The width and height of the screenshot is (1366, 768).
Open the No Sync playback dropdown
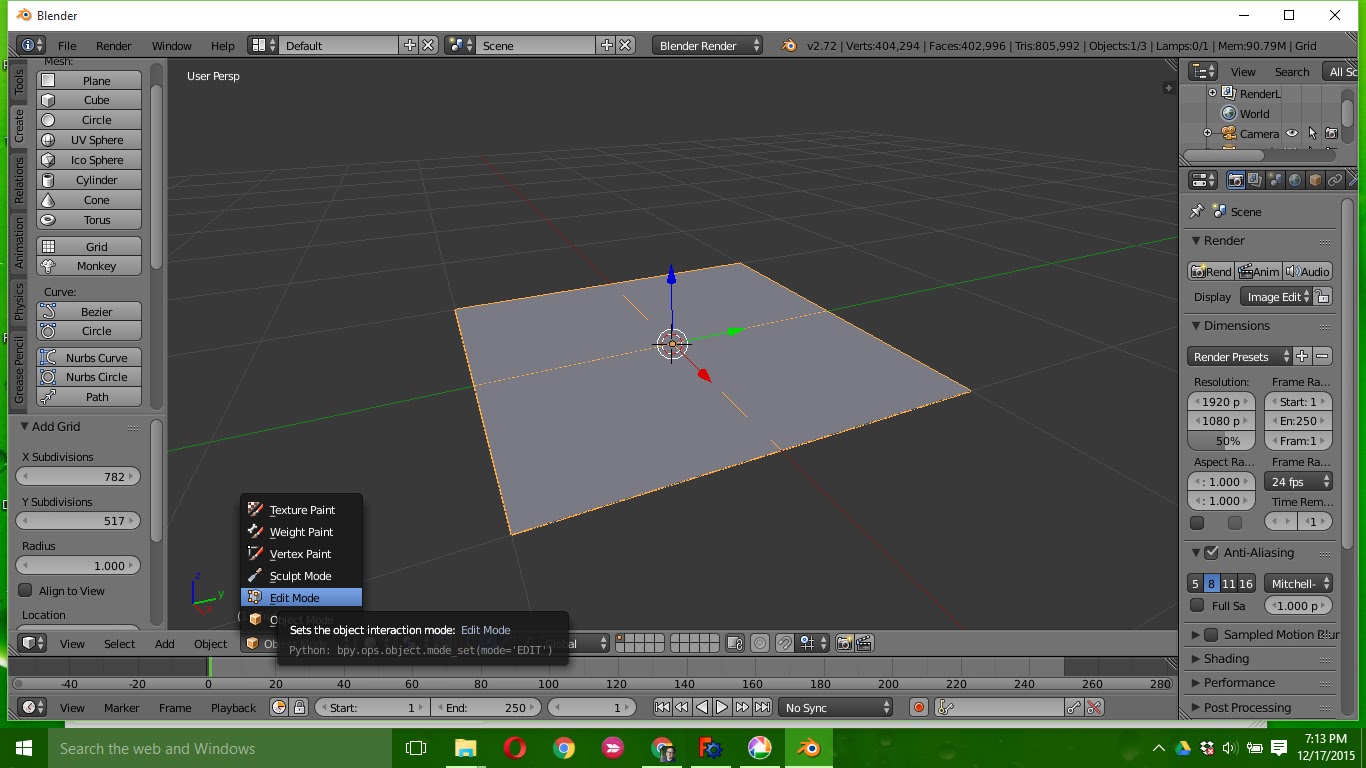click(x=836, y=708)
